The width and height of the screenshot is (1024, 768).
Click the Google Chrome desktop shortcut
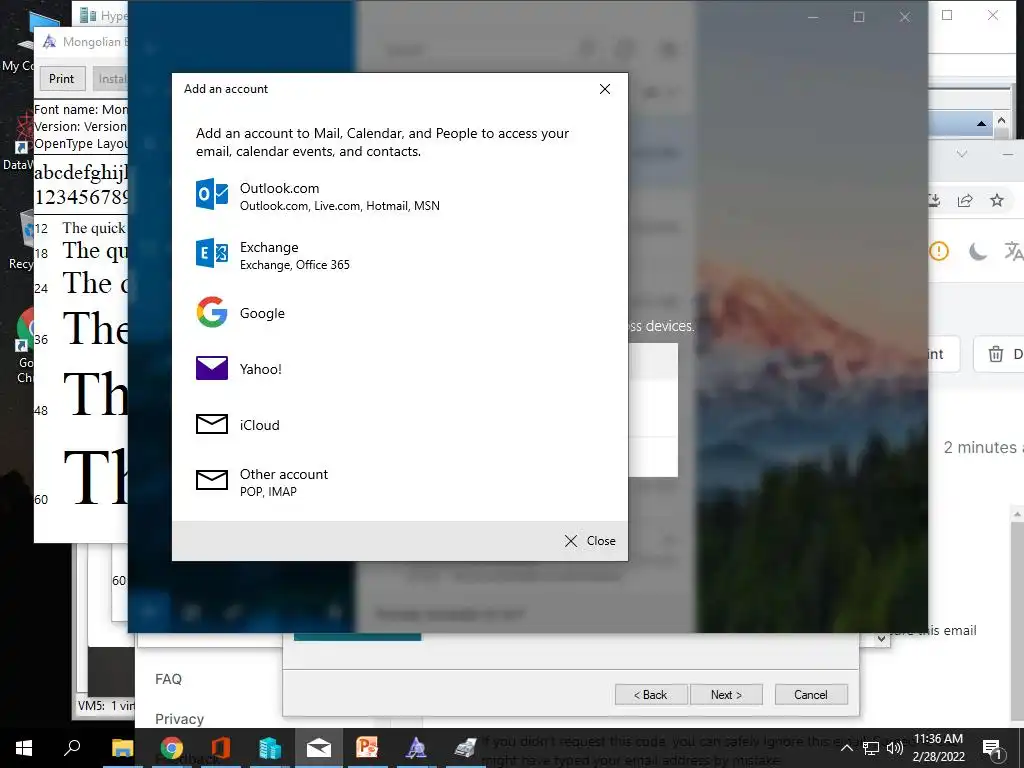point(24,346)
